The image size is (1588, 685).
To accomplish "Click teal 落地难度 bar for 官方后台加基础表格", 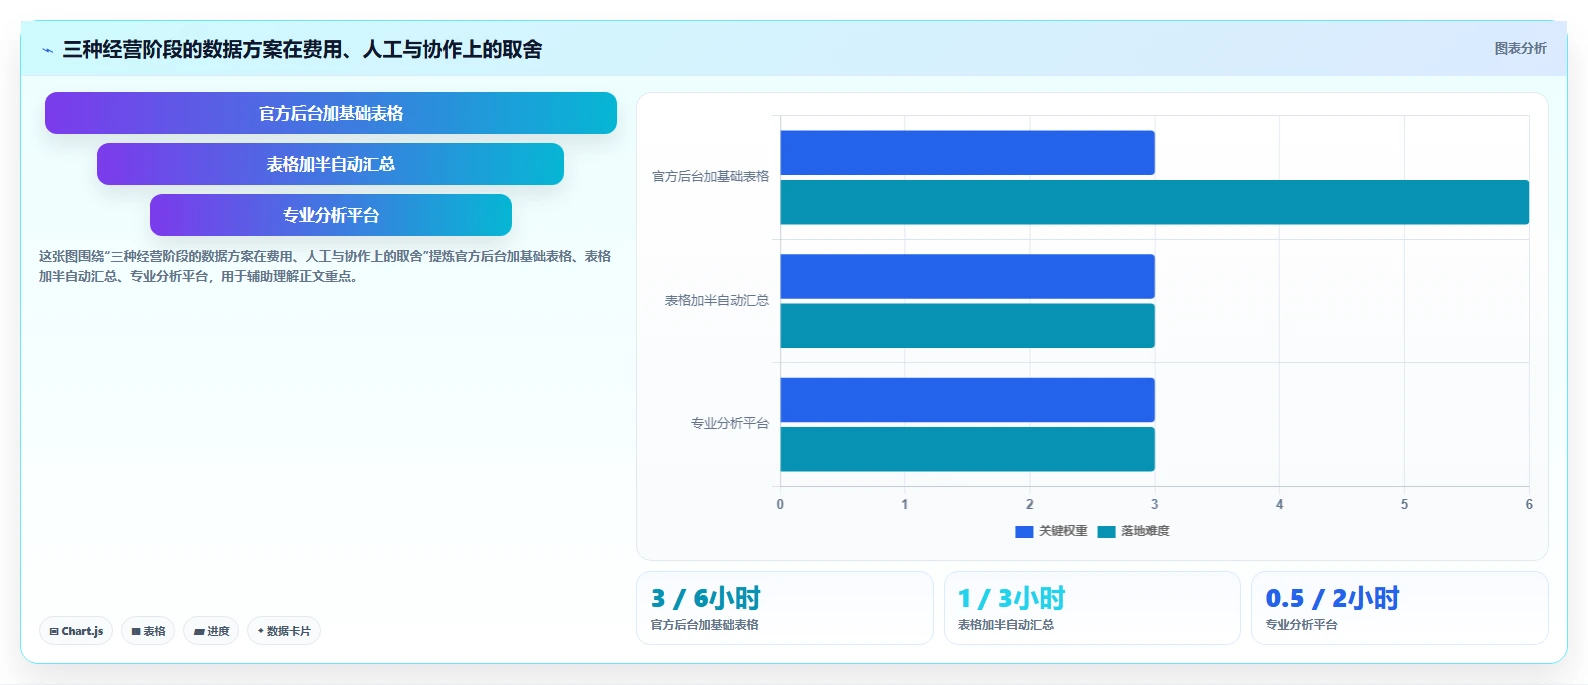I will (1154, 202).
